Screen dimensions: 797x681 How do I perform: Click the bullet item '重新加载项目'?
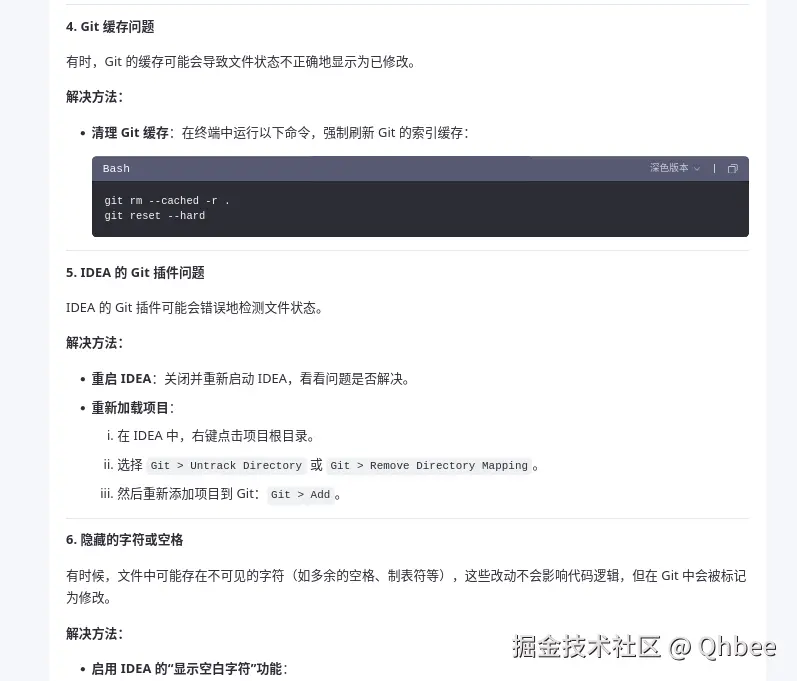pyautogui.click(x=133, y=408)
